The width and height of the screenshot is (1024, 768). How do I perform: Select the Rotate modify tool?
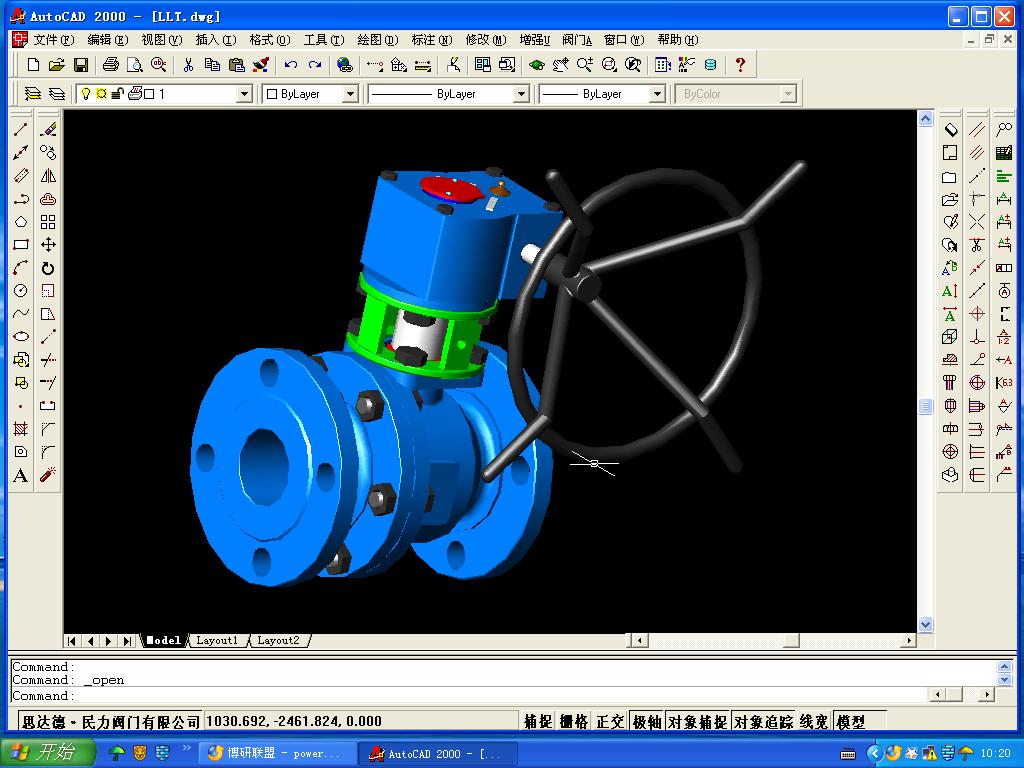(x=48, y=268)
